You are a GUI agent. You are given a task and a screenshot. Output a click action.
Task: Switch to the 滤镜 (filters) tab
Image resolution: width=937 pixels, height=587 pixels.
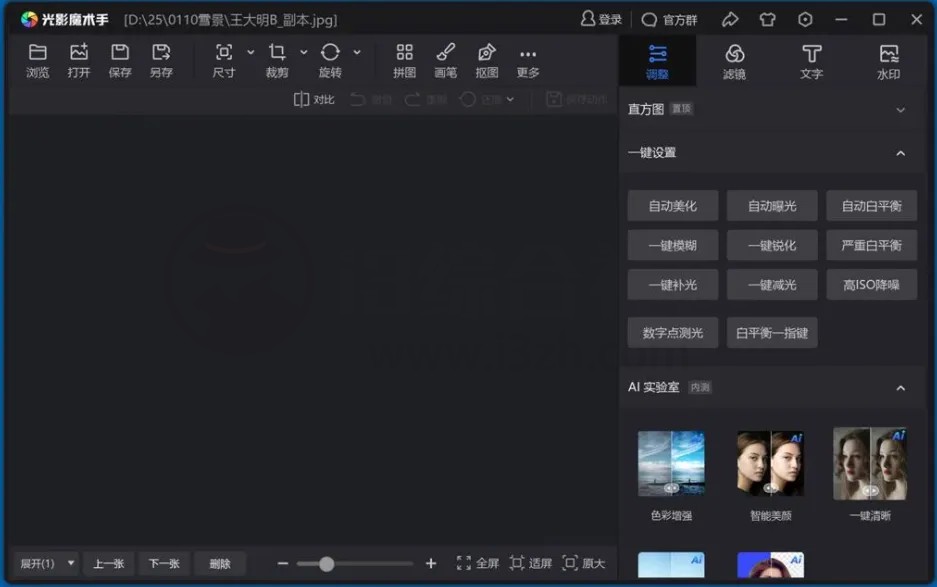735,60
